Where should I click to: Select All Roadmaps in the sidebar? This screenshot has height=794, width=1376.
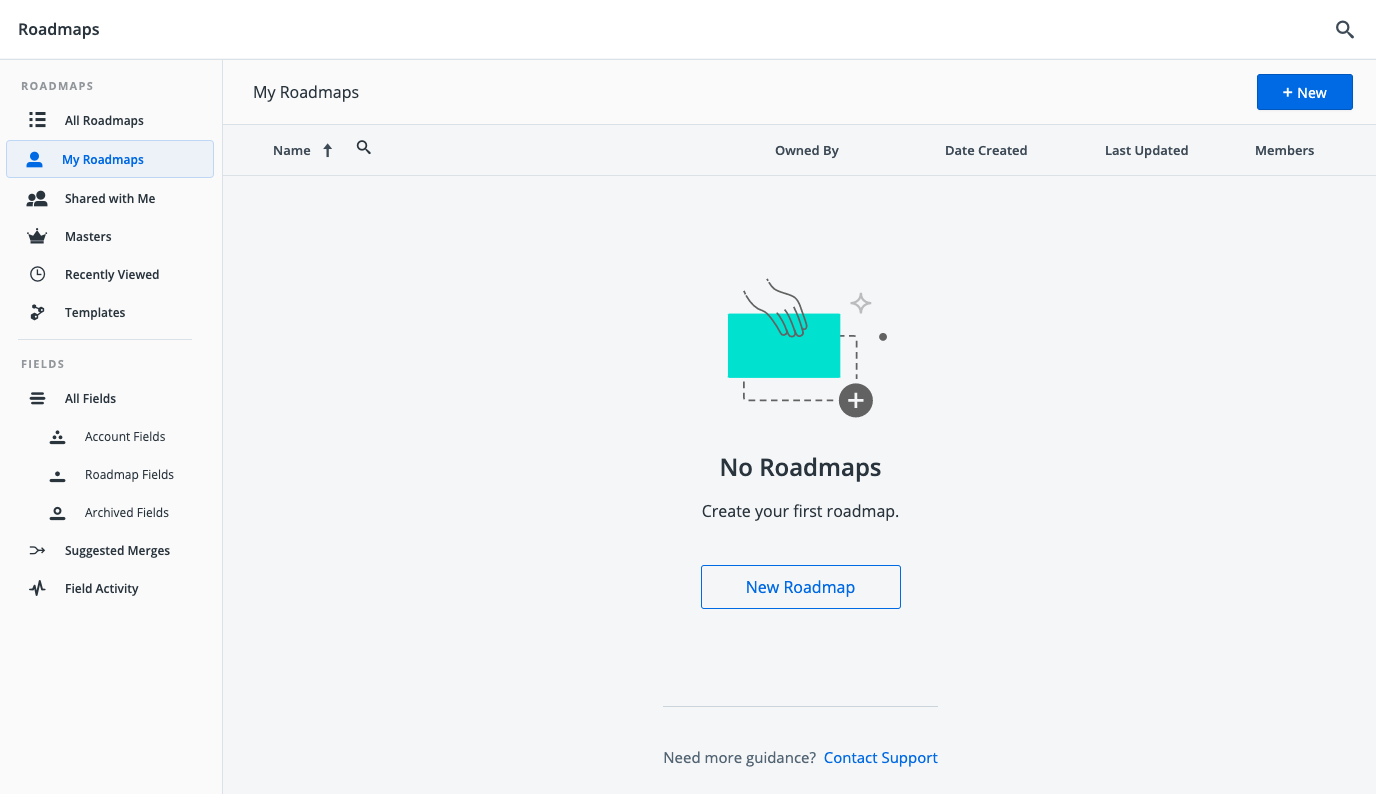click(x=103, y=120)
